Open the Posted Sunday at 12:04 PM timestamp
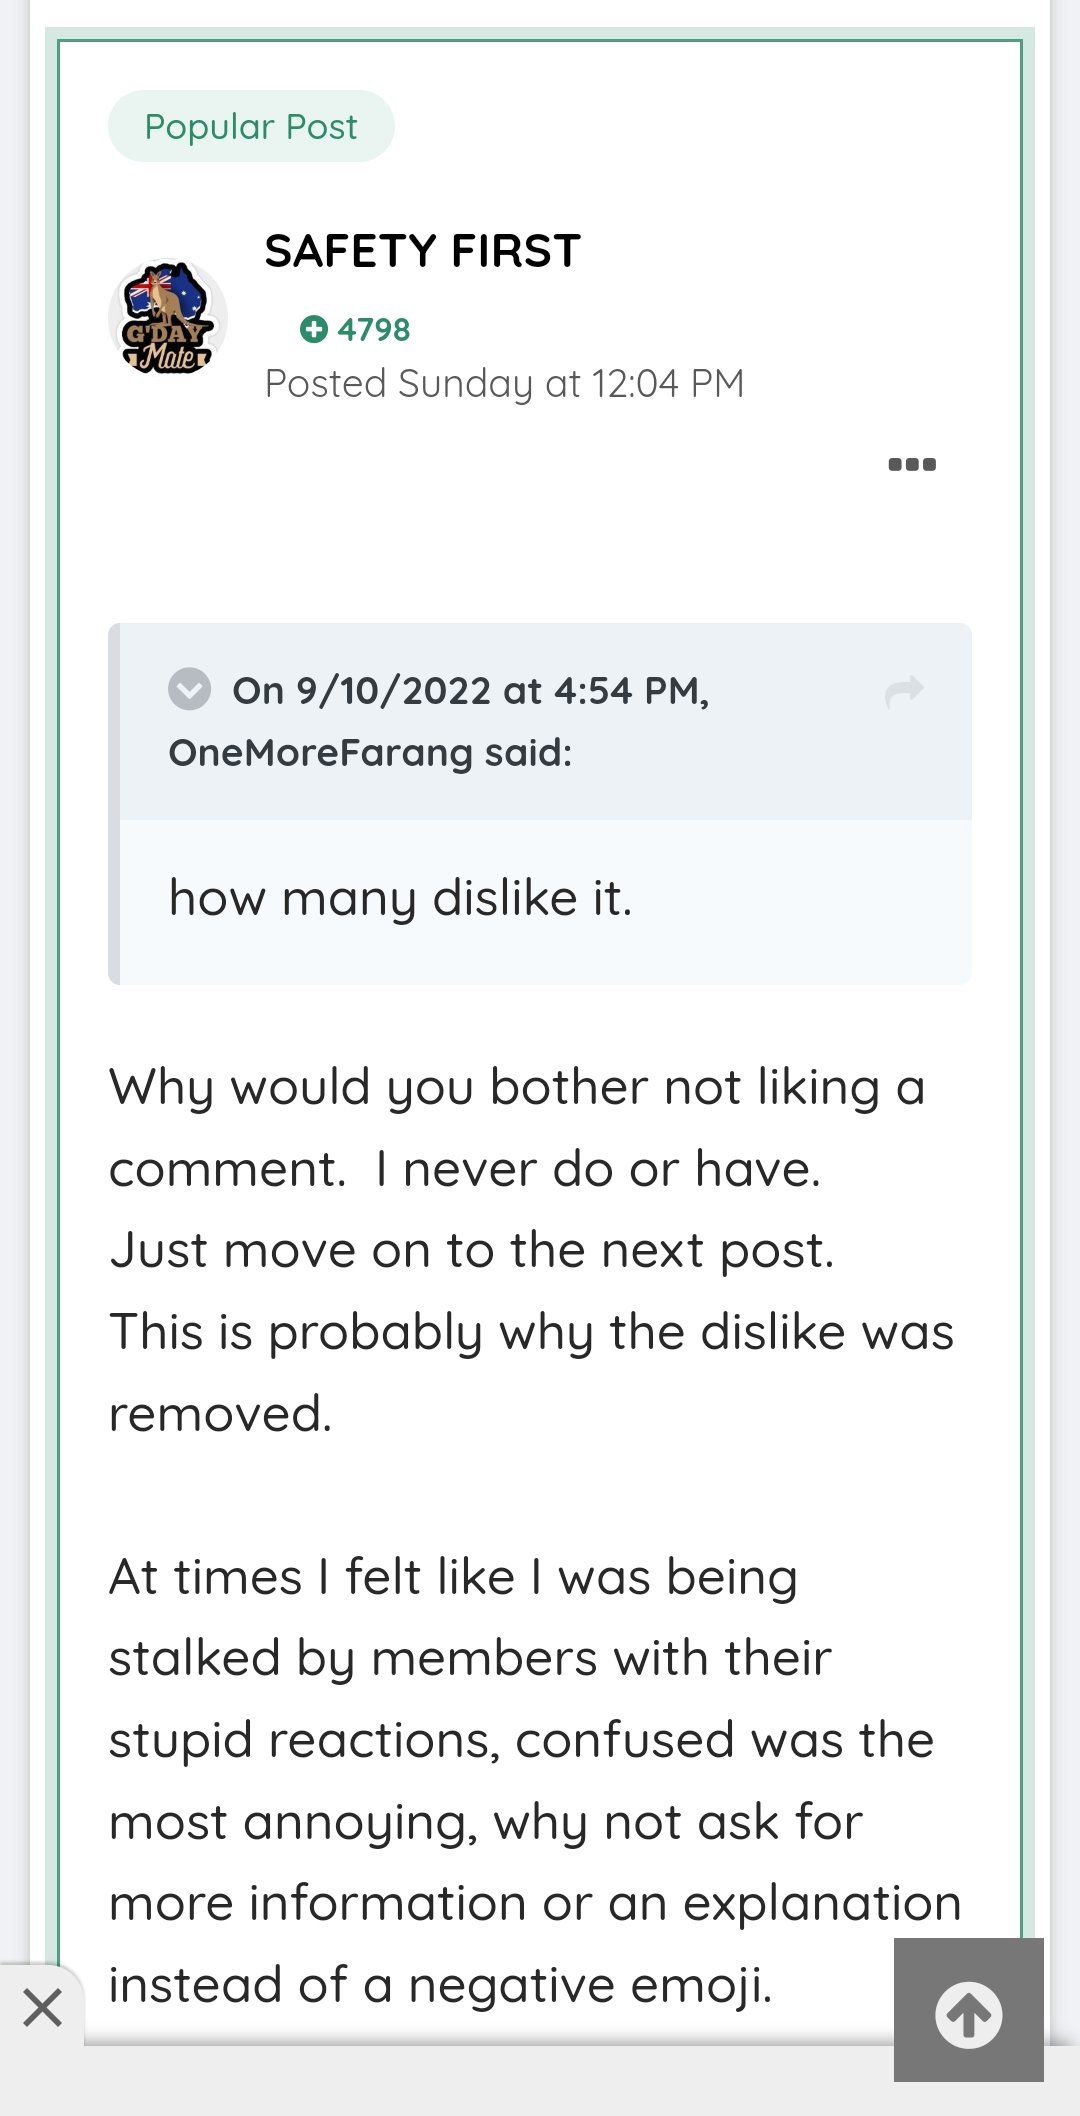 click(x=504, y=384)
